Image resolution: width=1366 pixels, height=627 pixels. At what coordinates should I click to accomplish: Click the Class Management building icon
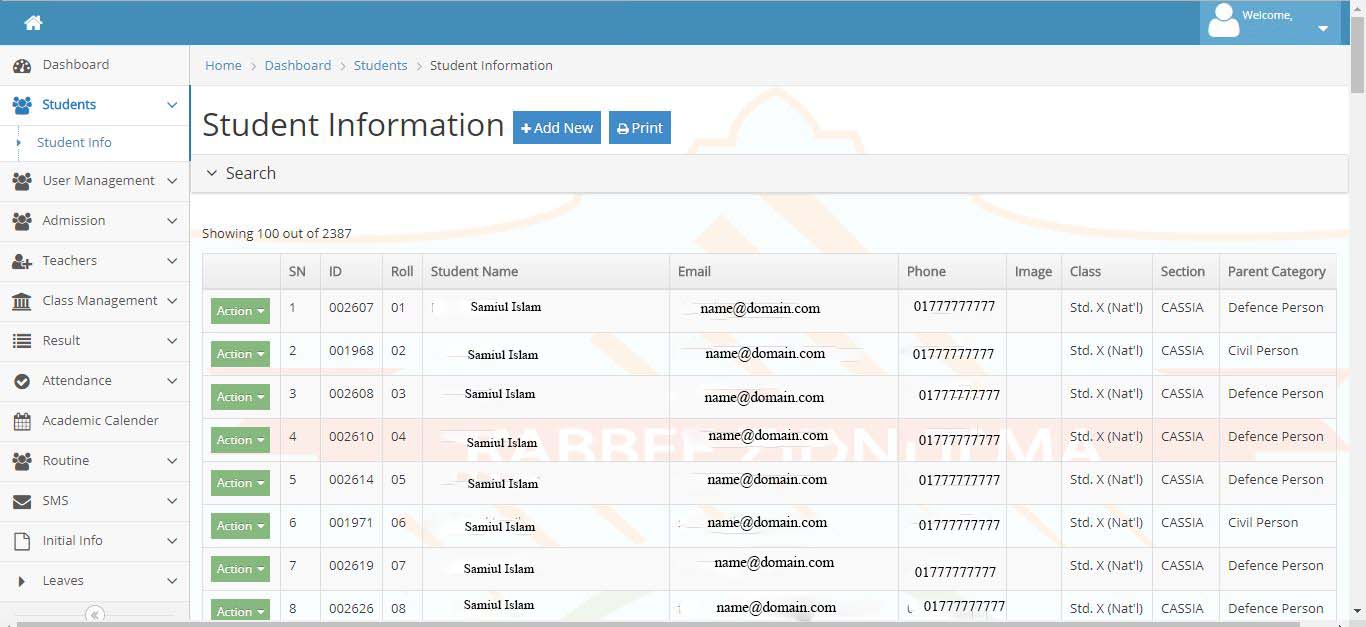click(x=22, y=301)
